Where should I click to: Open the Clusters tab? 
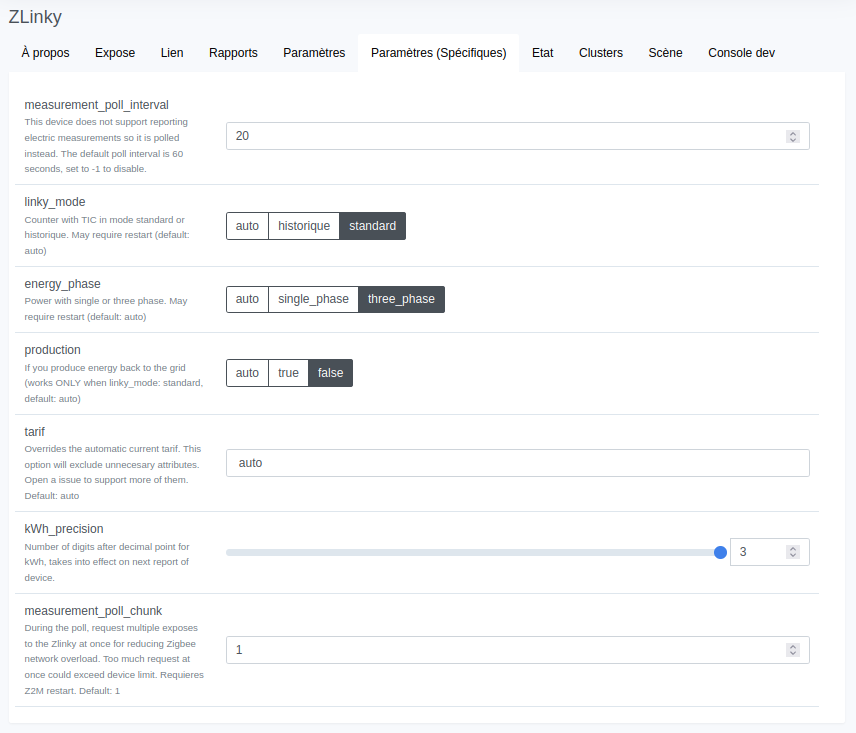coord(600,52)
